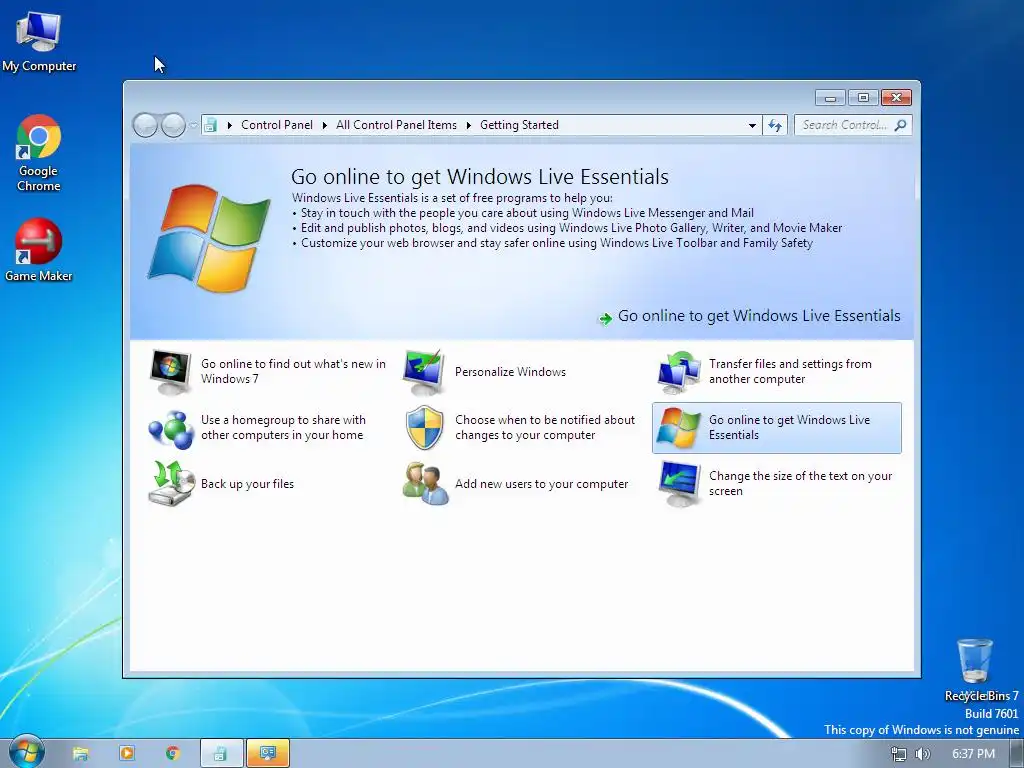Expand the arrow after Control Panel breadcrumb
Viewport: 1024px width, 768px height.
coord(325,125)
